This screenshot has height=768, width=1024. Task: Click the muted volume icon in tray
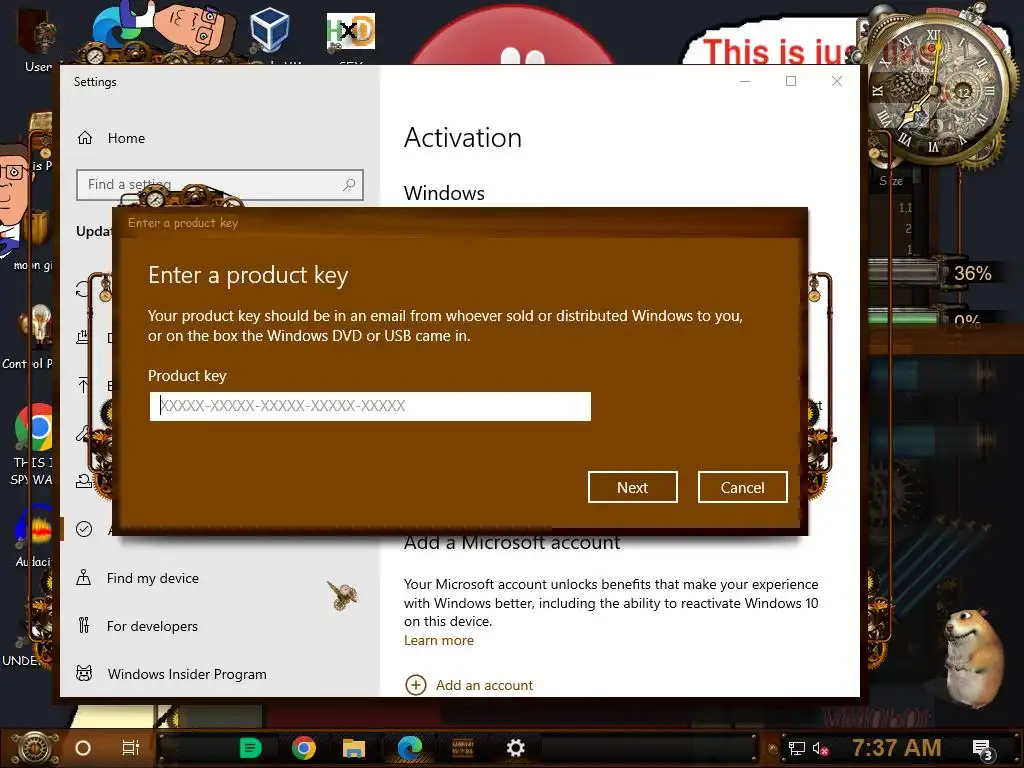(820, 748)
